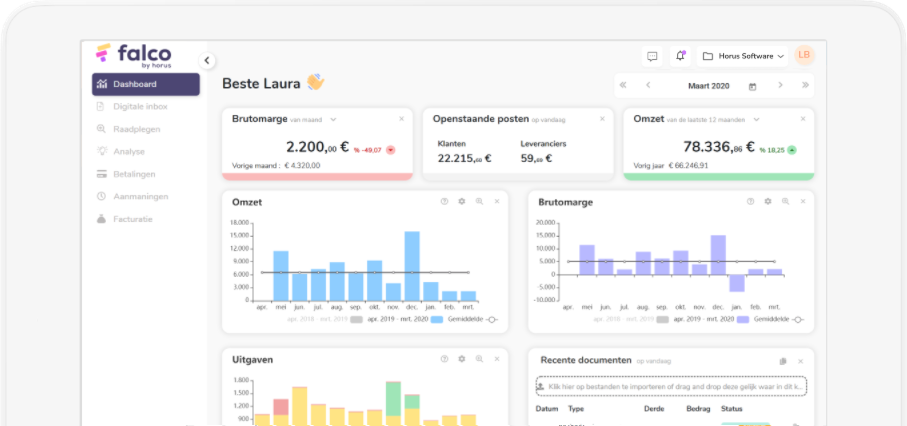The image size is (907, 426).
Task: Zoom in the Omzet chart
Action: pyautogui.click(x=479, y=201)
